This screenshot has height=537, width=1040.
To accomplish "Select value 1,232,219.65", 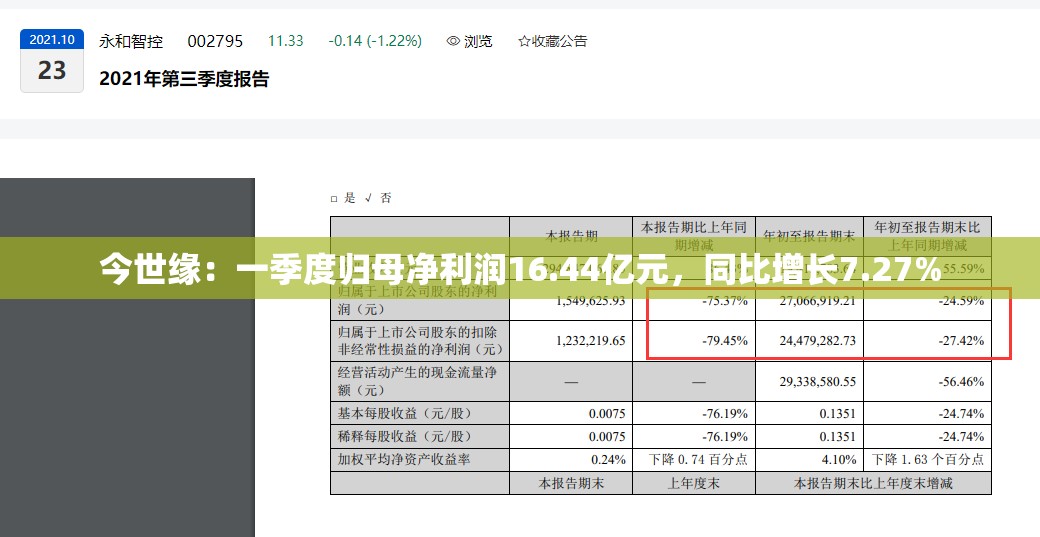I will [x=590, y=341].
